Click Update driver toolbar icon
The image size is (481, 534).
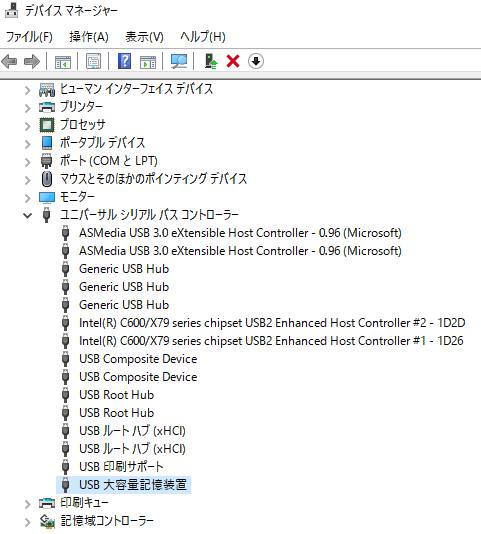point(211,62)
